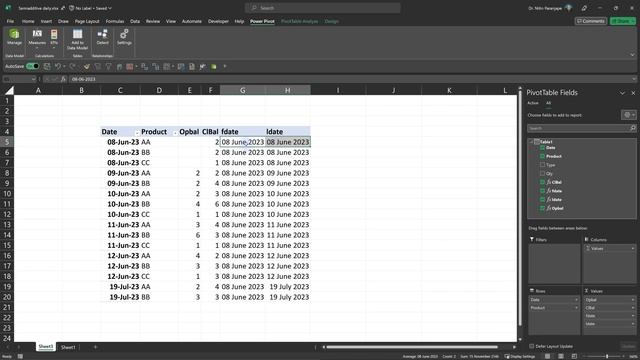The width and height of the screenshot is (640, 360).
Task: Select Page Layout view icon in status bar
Action: (x=561, y=356)
